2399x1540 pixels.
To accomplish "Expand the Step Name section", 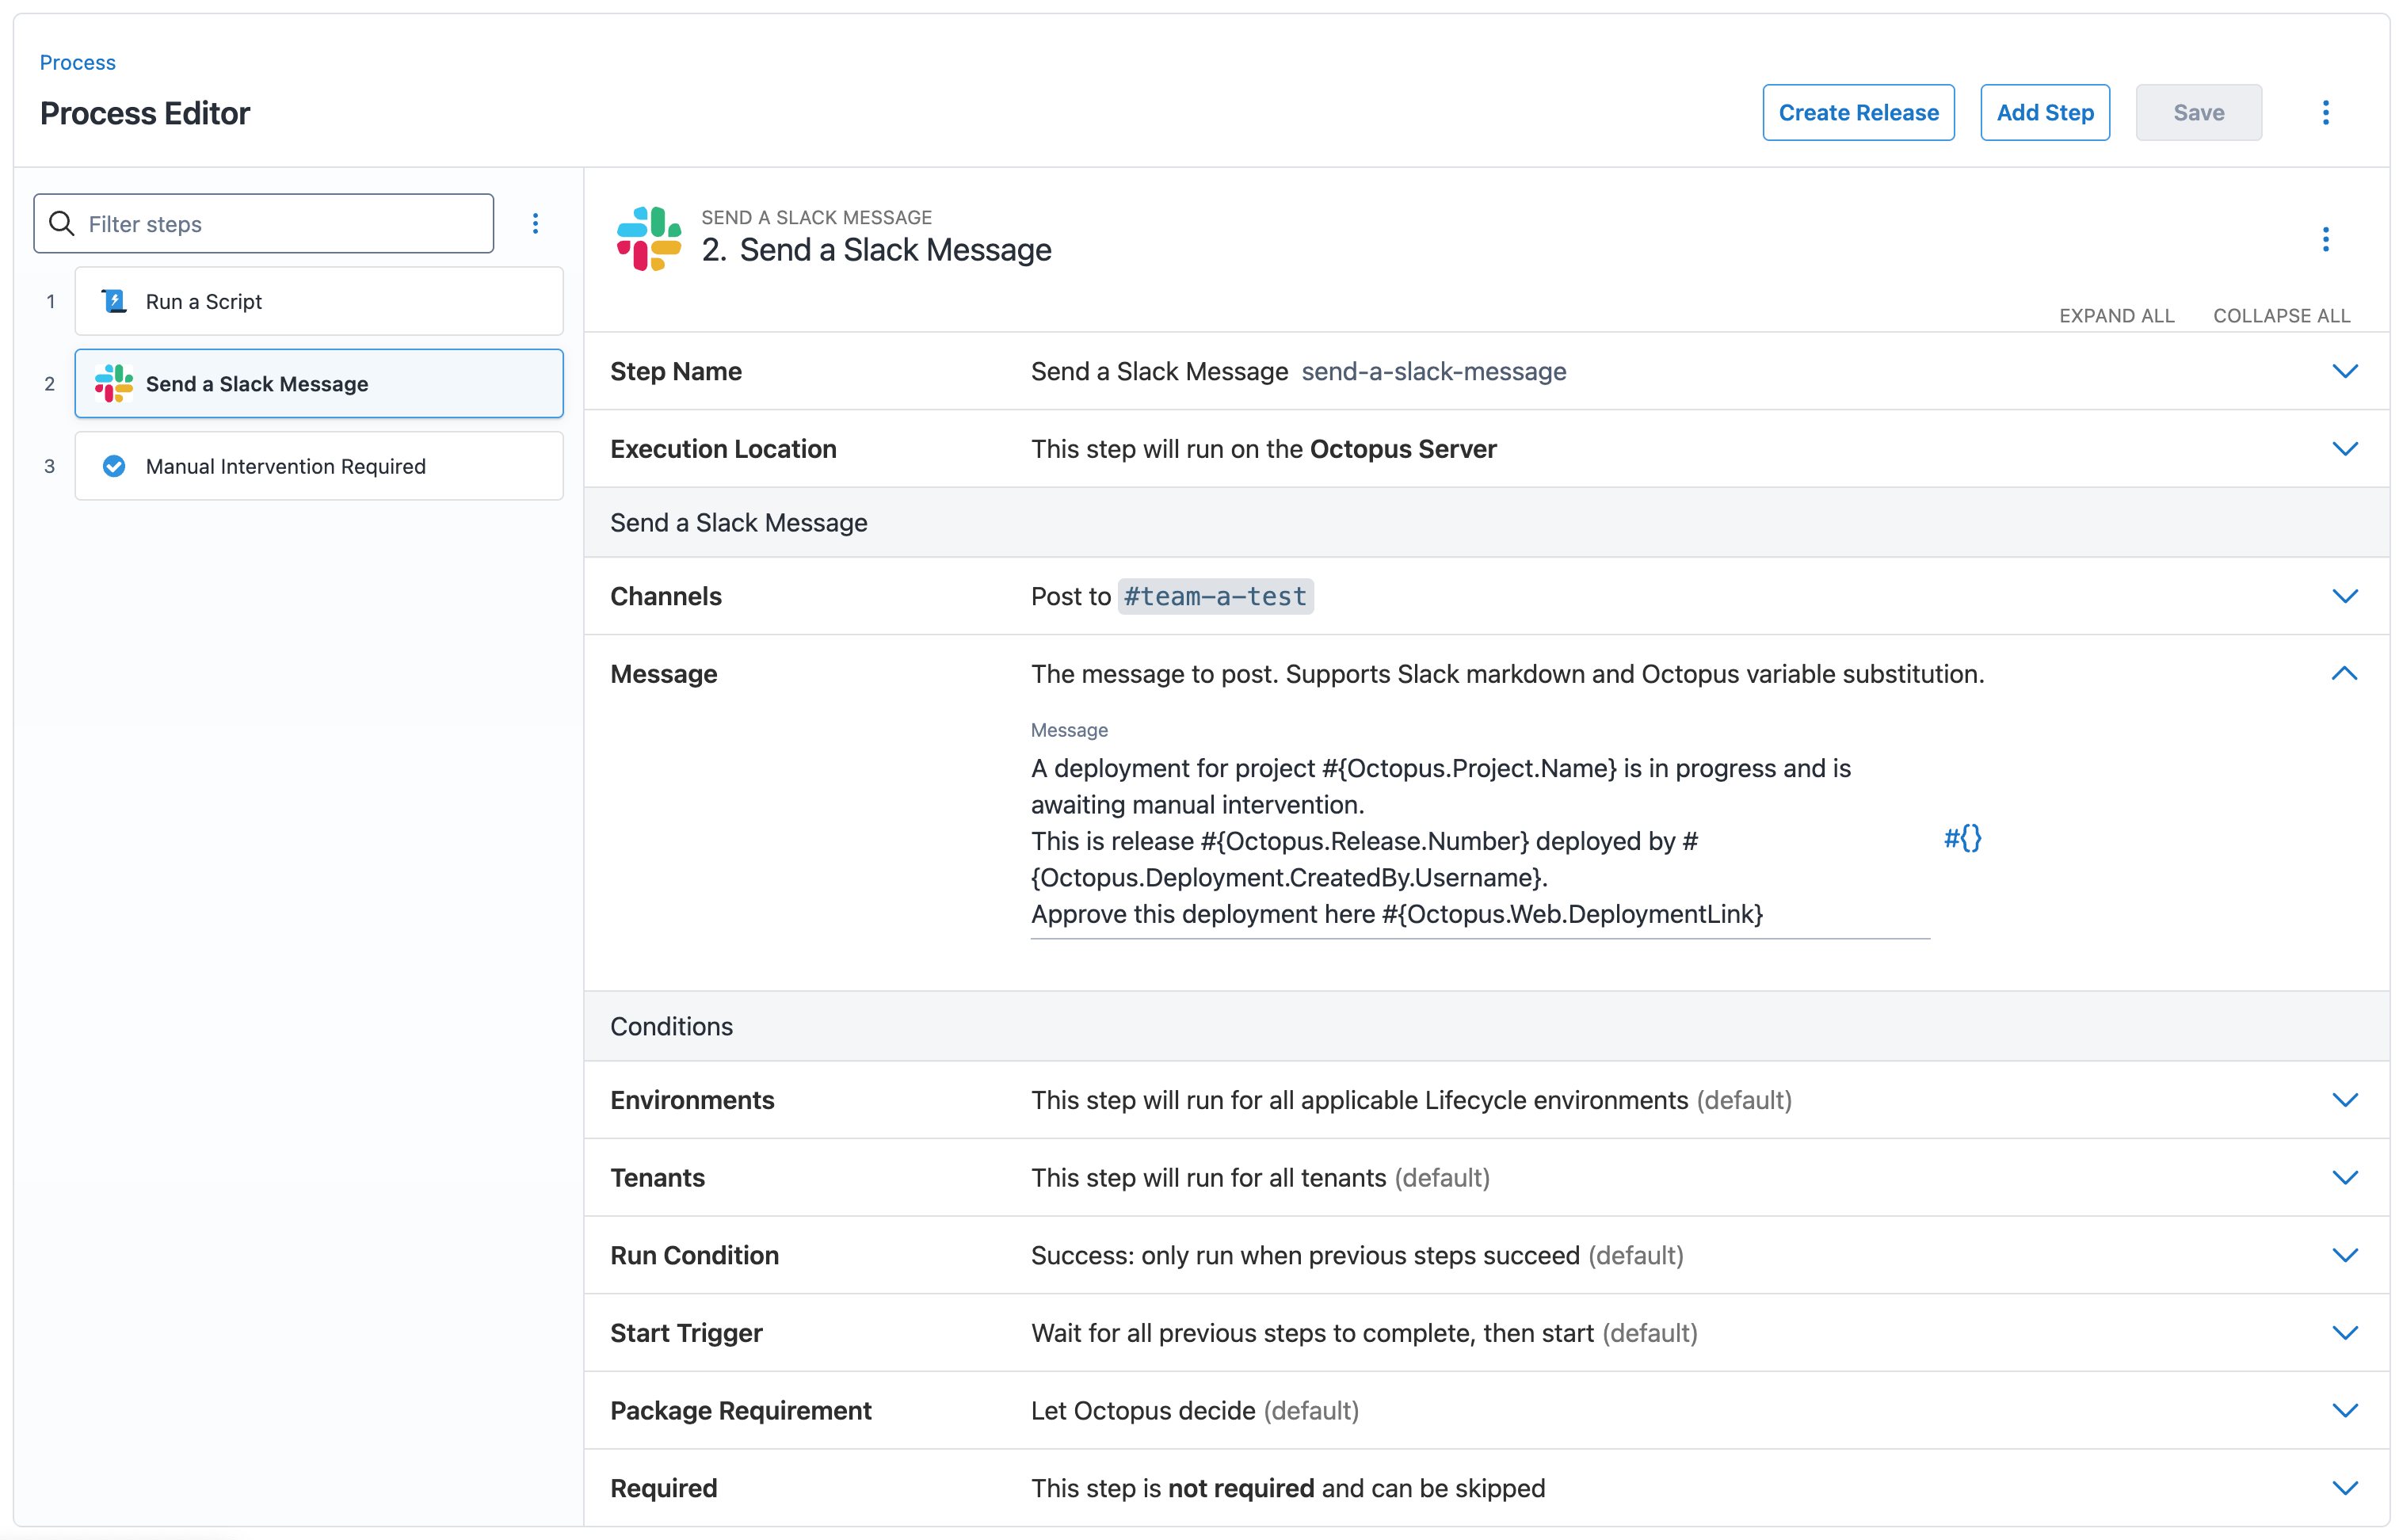I will coord(2344,371).
